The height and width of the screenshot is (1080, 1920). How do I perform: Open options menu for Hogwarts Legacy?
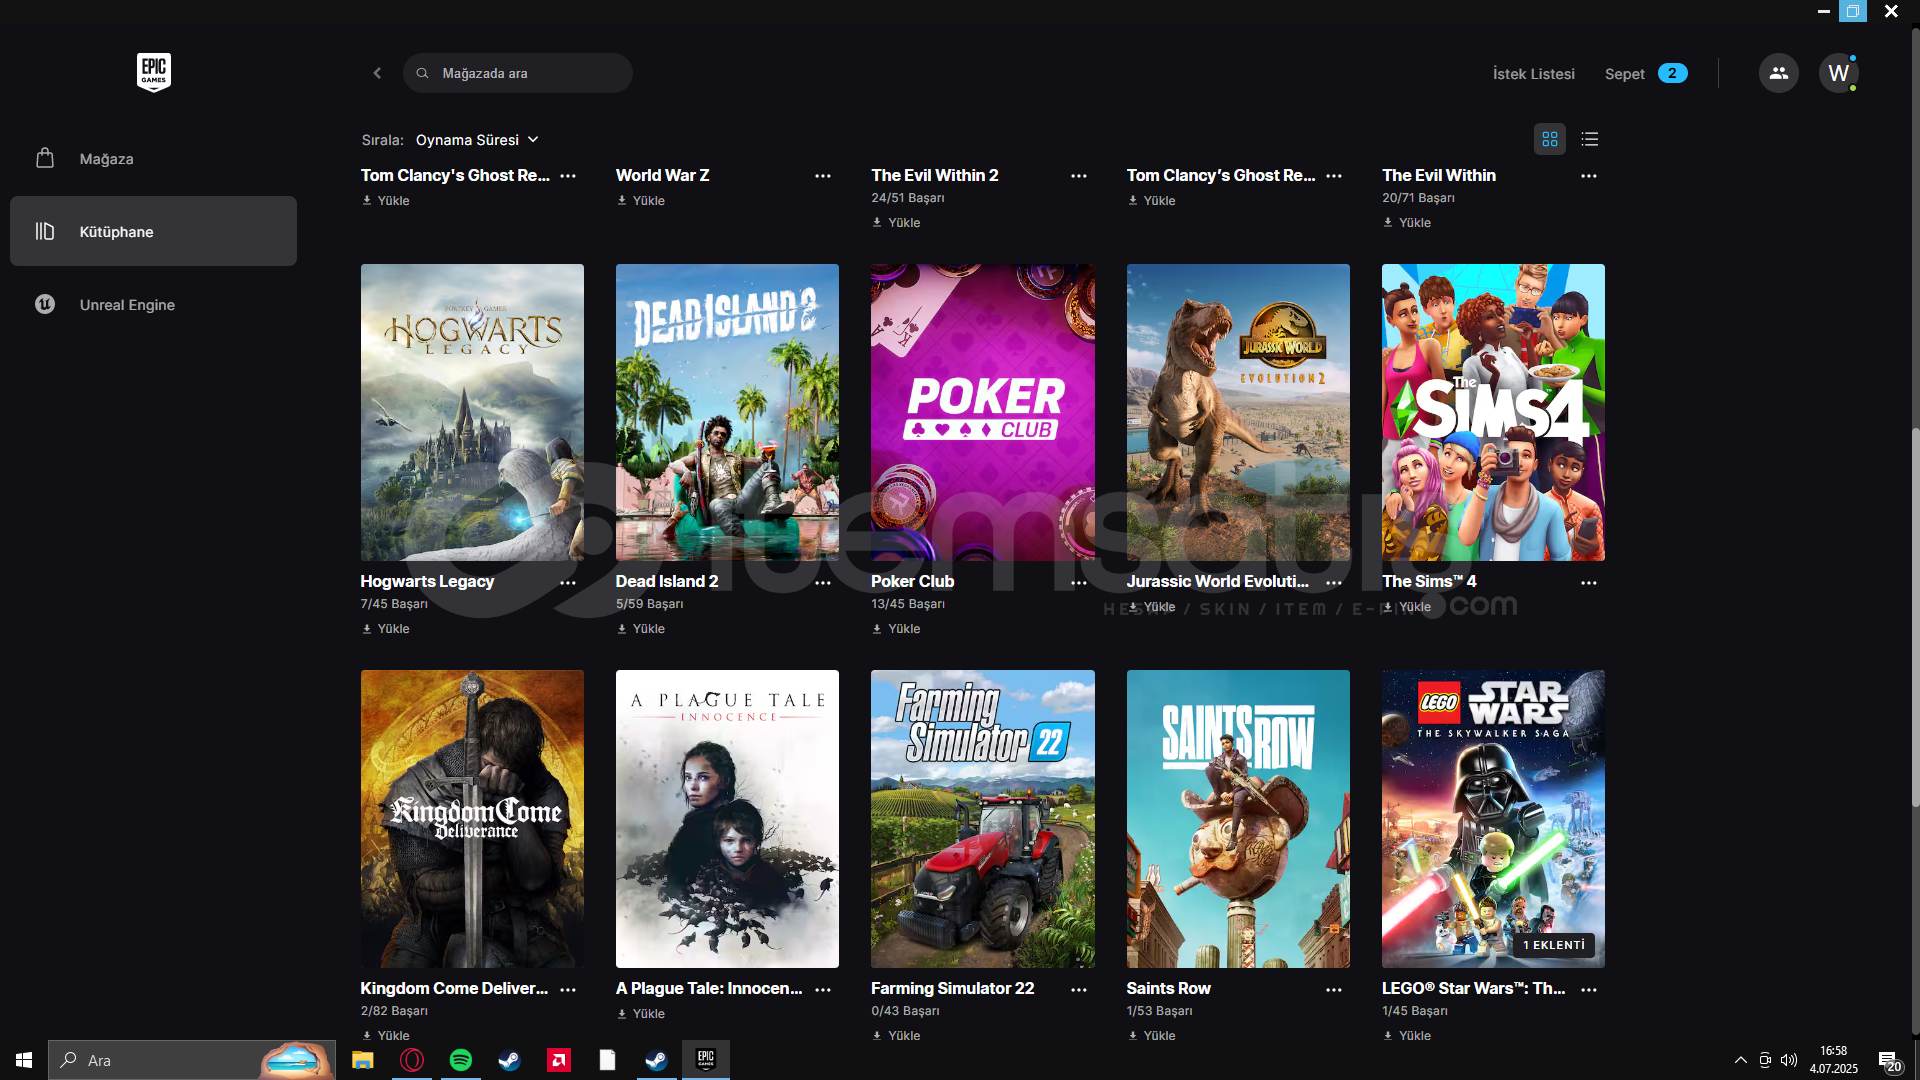pyautogui.click(x=568, y=582)
